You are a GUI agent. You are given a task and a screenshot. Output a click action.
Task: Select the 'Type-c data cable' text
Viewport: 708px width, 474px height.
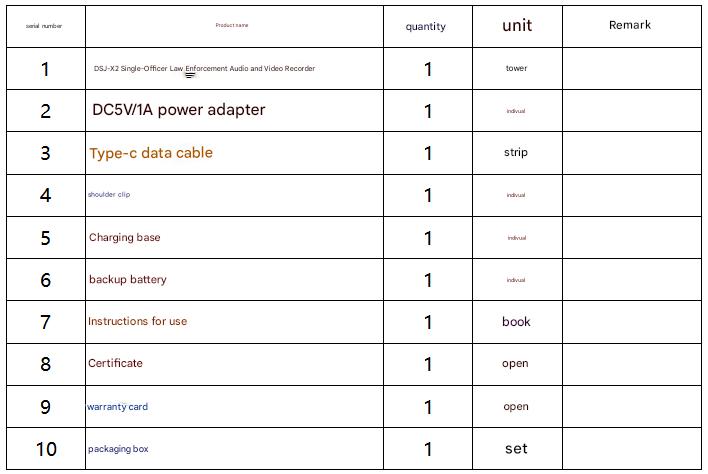coord(151,153)
